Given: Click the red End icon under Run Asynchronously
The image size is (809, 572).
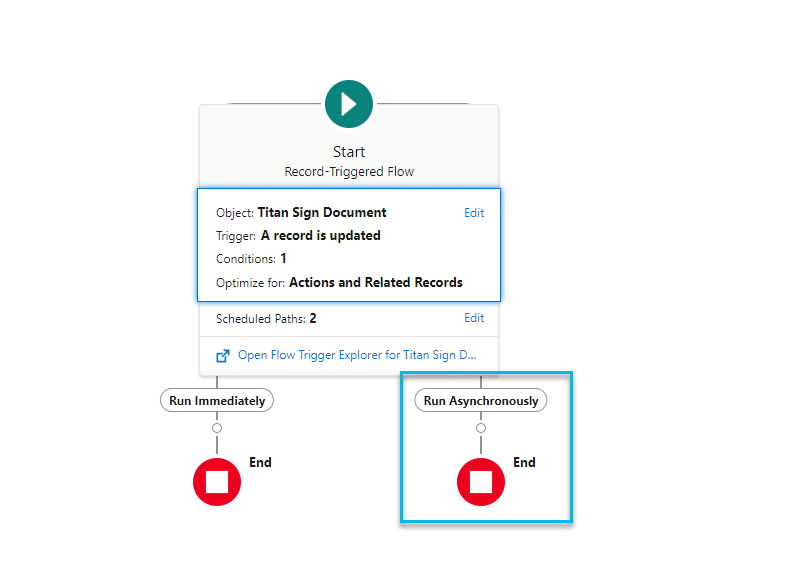Looking at the screenshot, I should 481,482.
